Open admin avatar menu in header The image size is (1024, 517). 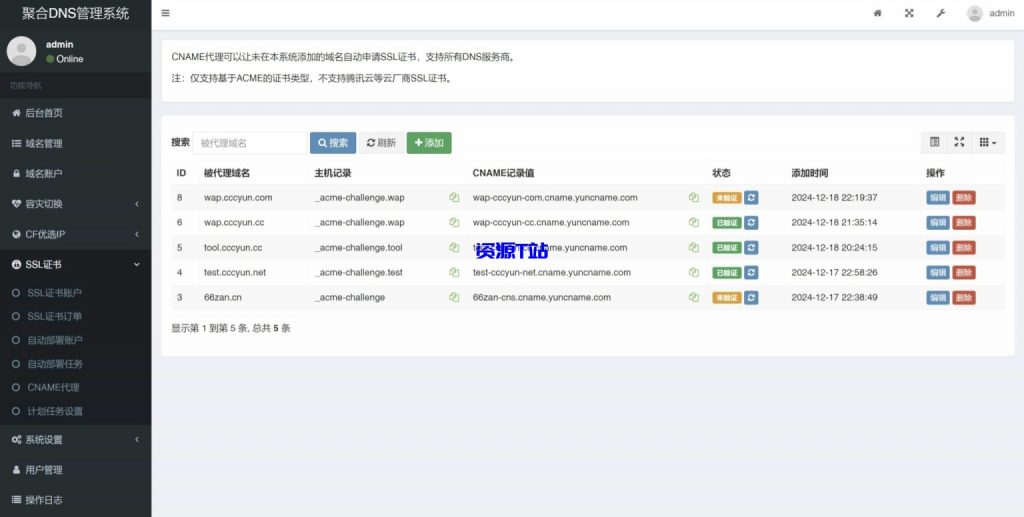pyautogui.click(x=990, y=13)
